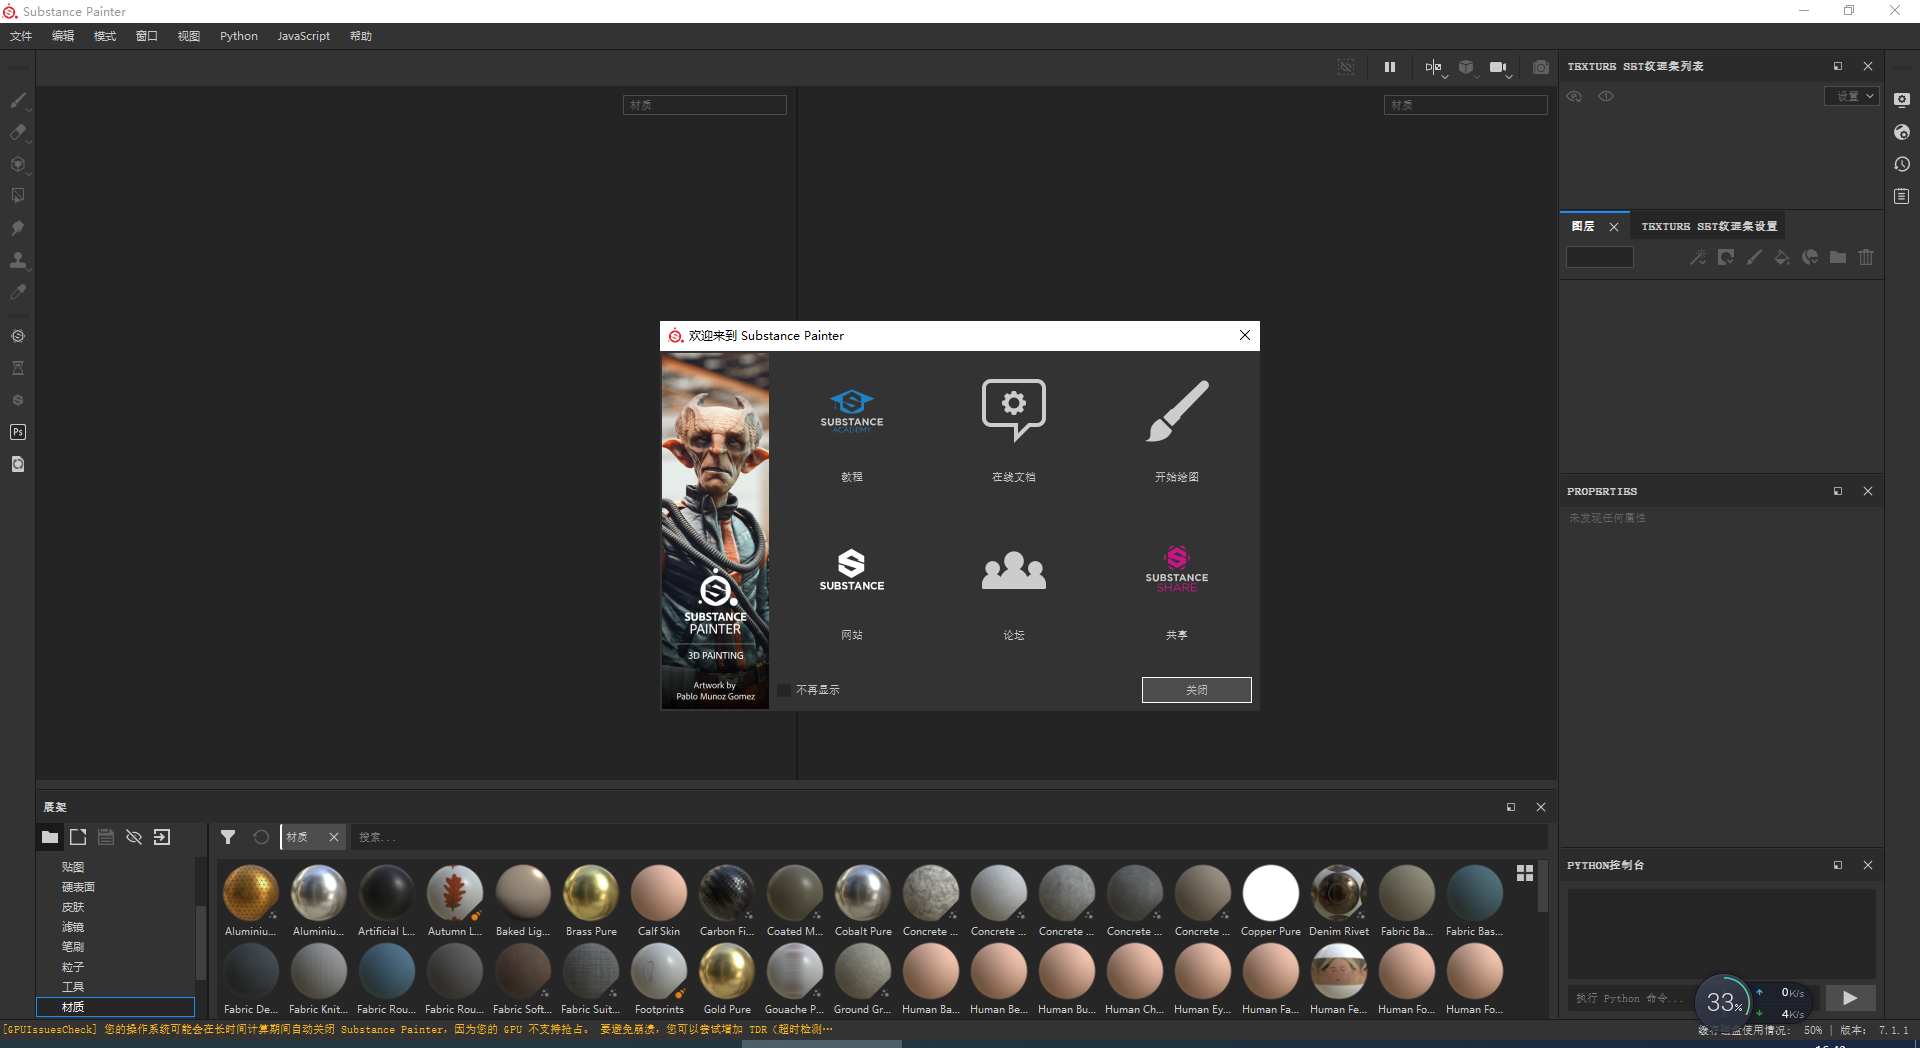Screen dimensions: 1920x1048
Task: Open the 模式 menu
Action: coord(105,36)
